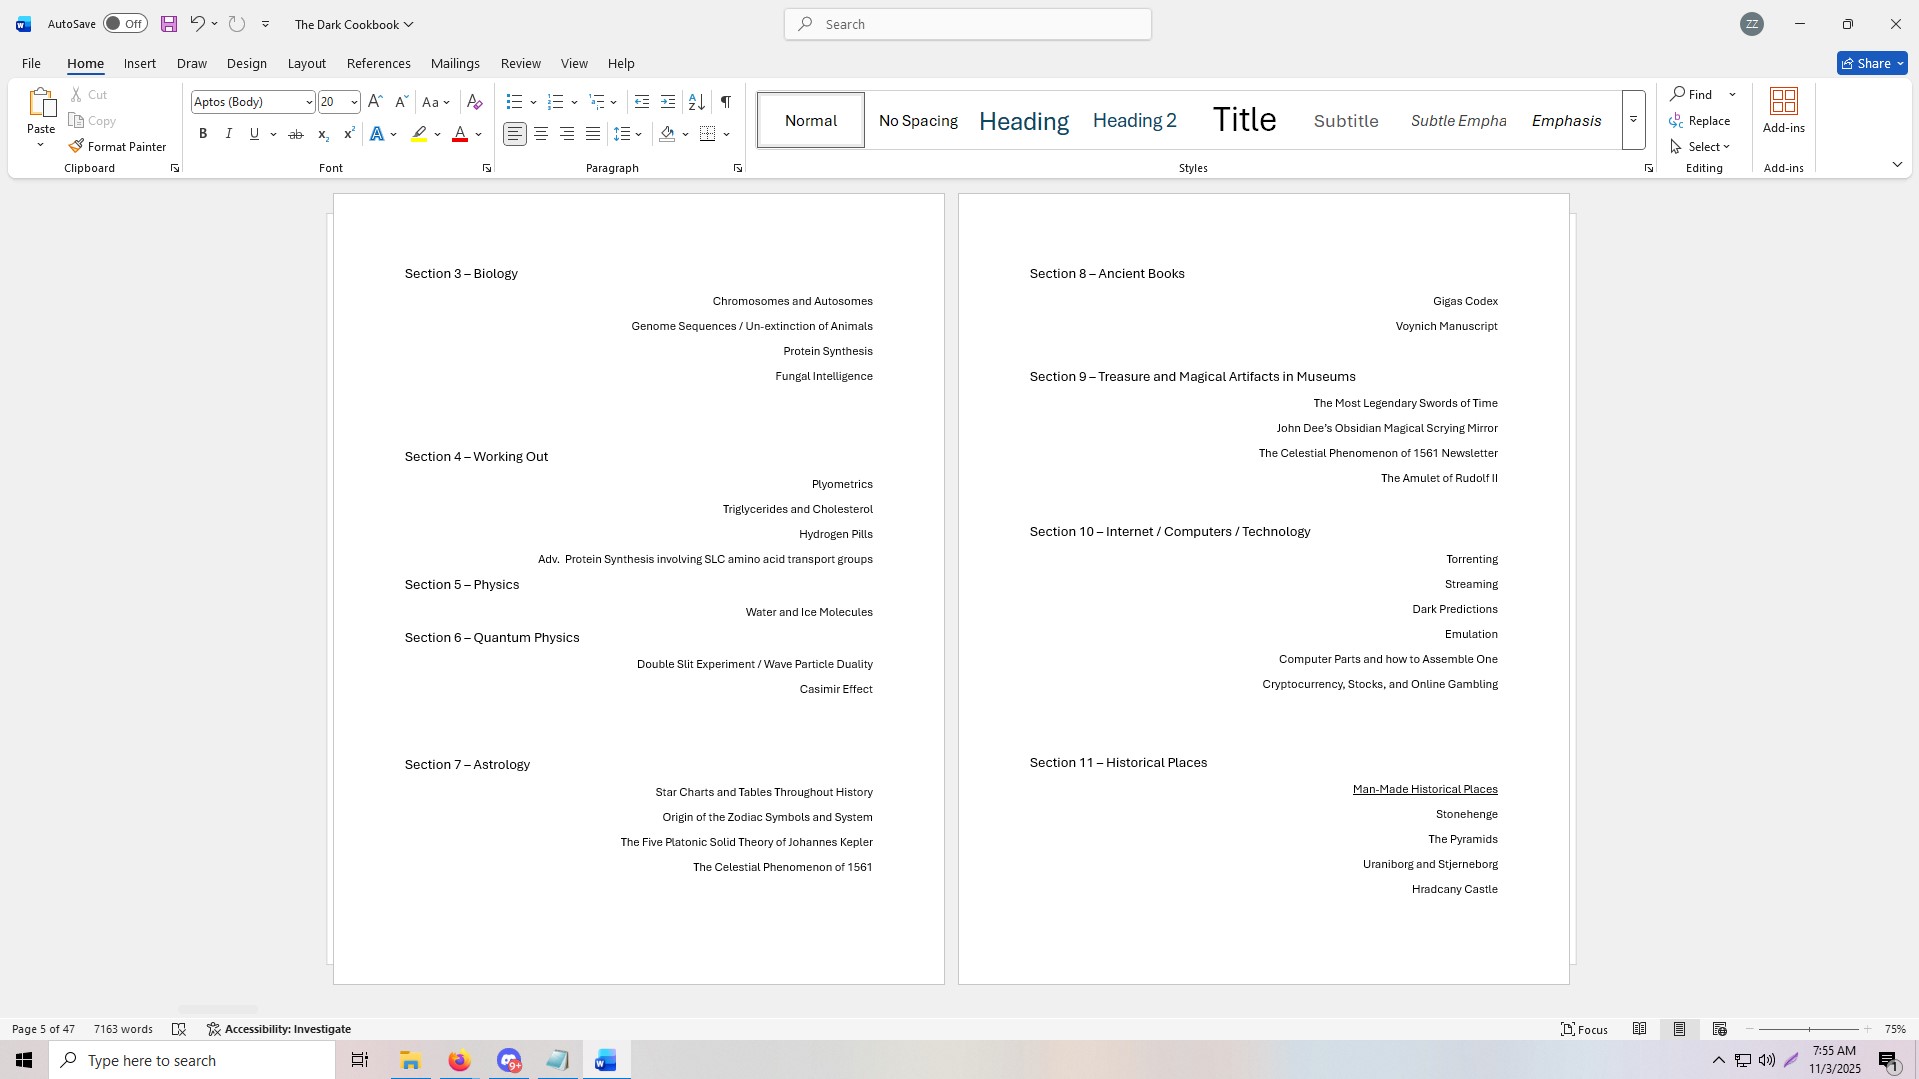The width and height of the screenshot is (1919, 1079).
Task: Click the zoom slider in status bar
Action: 1809,1029
